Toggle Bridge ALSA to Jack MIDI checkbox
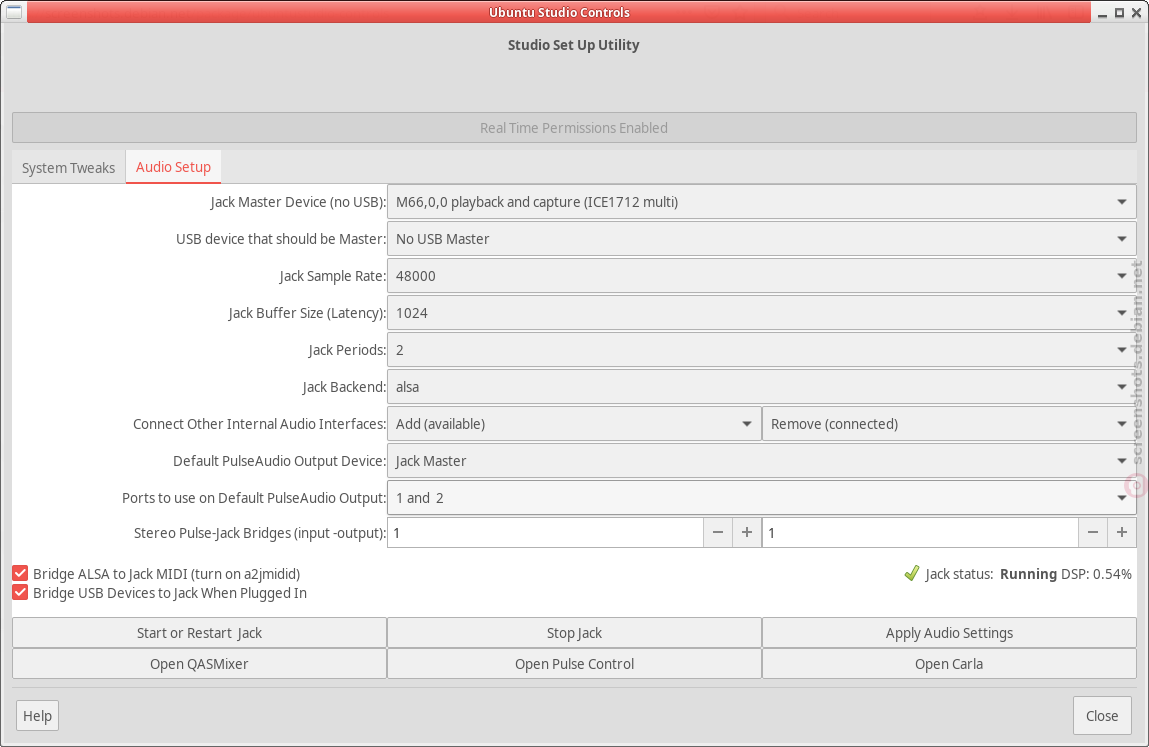 (21, 573)
